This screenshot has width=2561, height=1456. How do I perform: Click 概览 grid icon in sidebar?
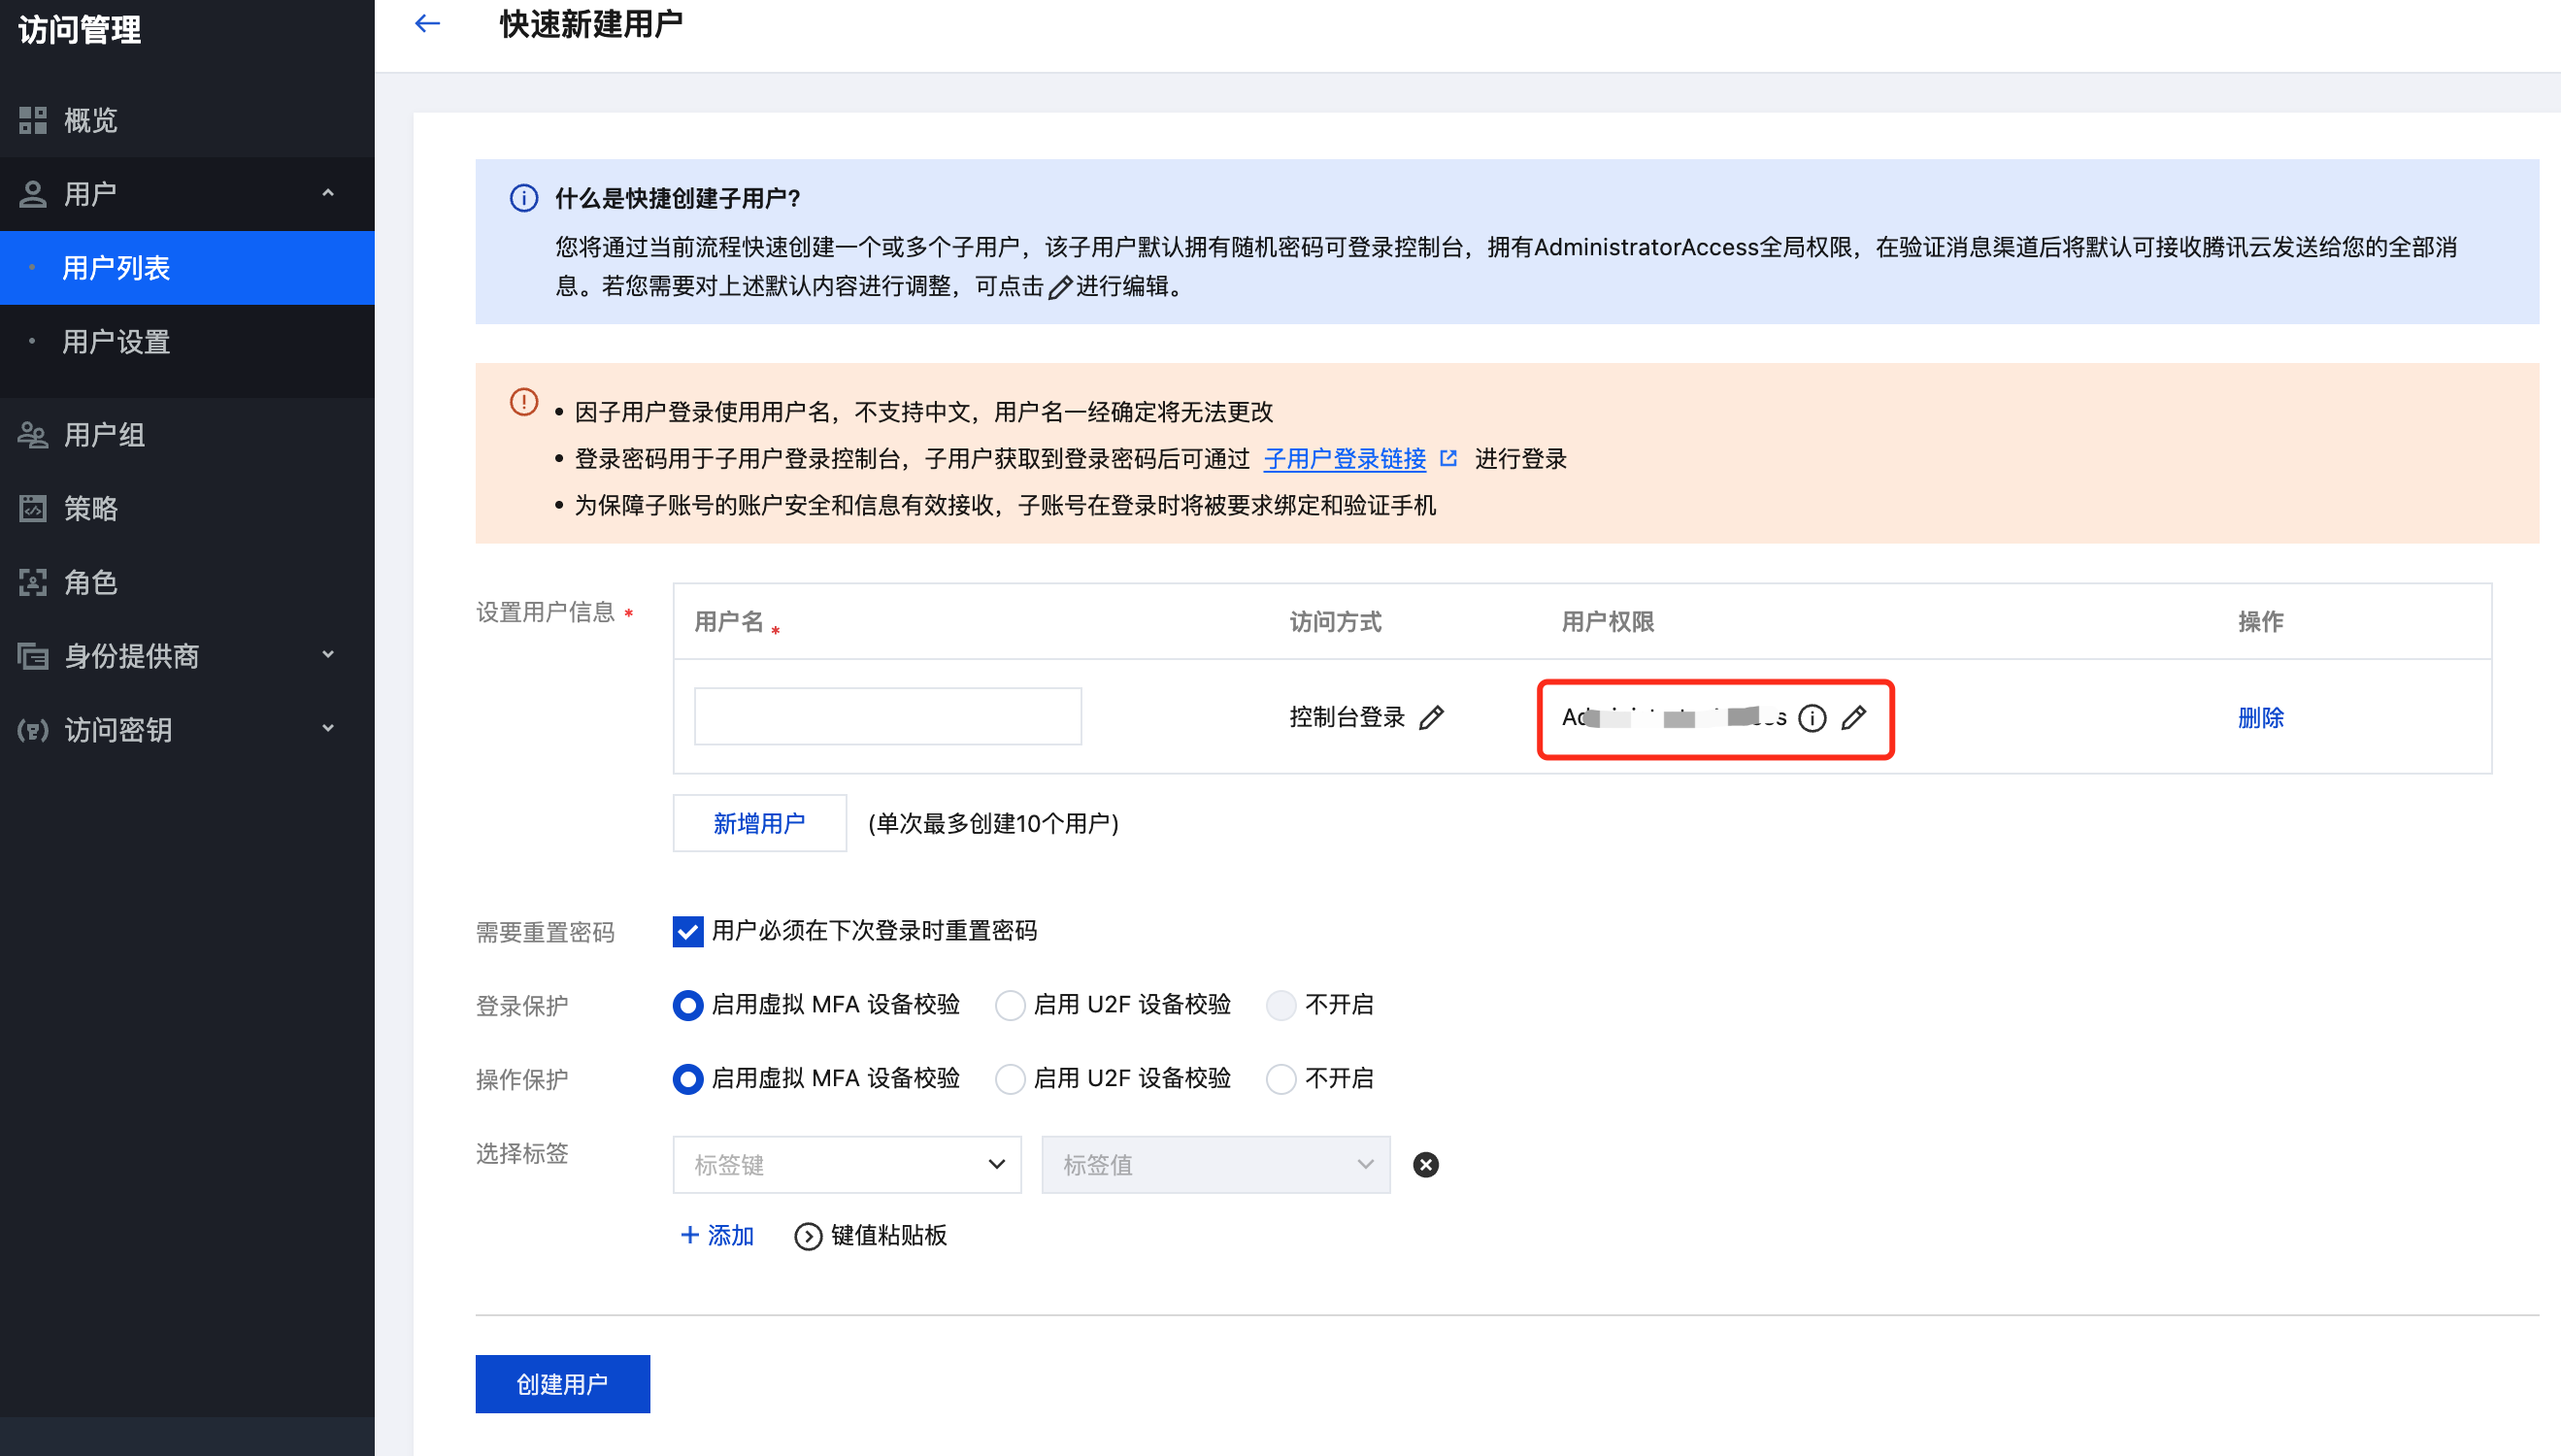click(33, 120)
